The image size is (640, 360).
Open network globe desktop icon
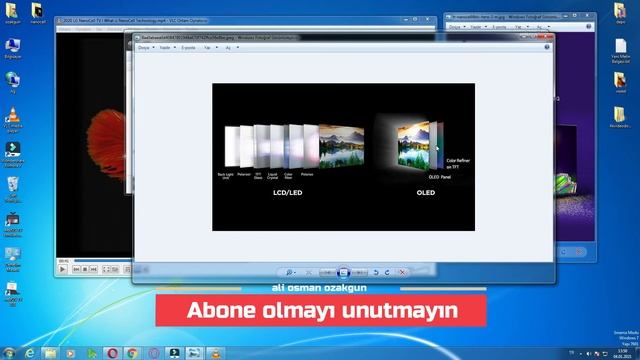(x=13, y=82)
